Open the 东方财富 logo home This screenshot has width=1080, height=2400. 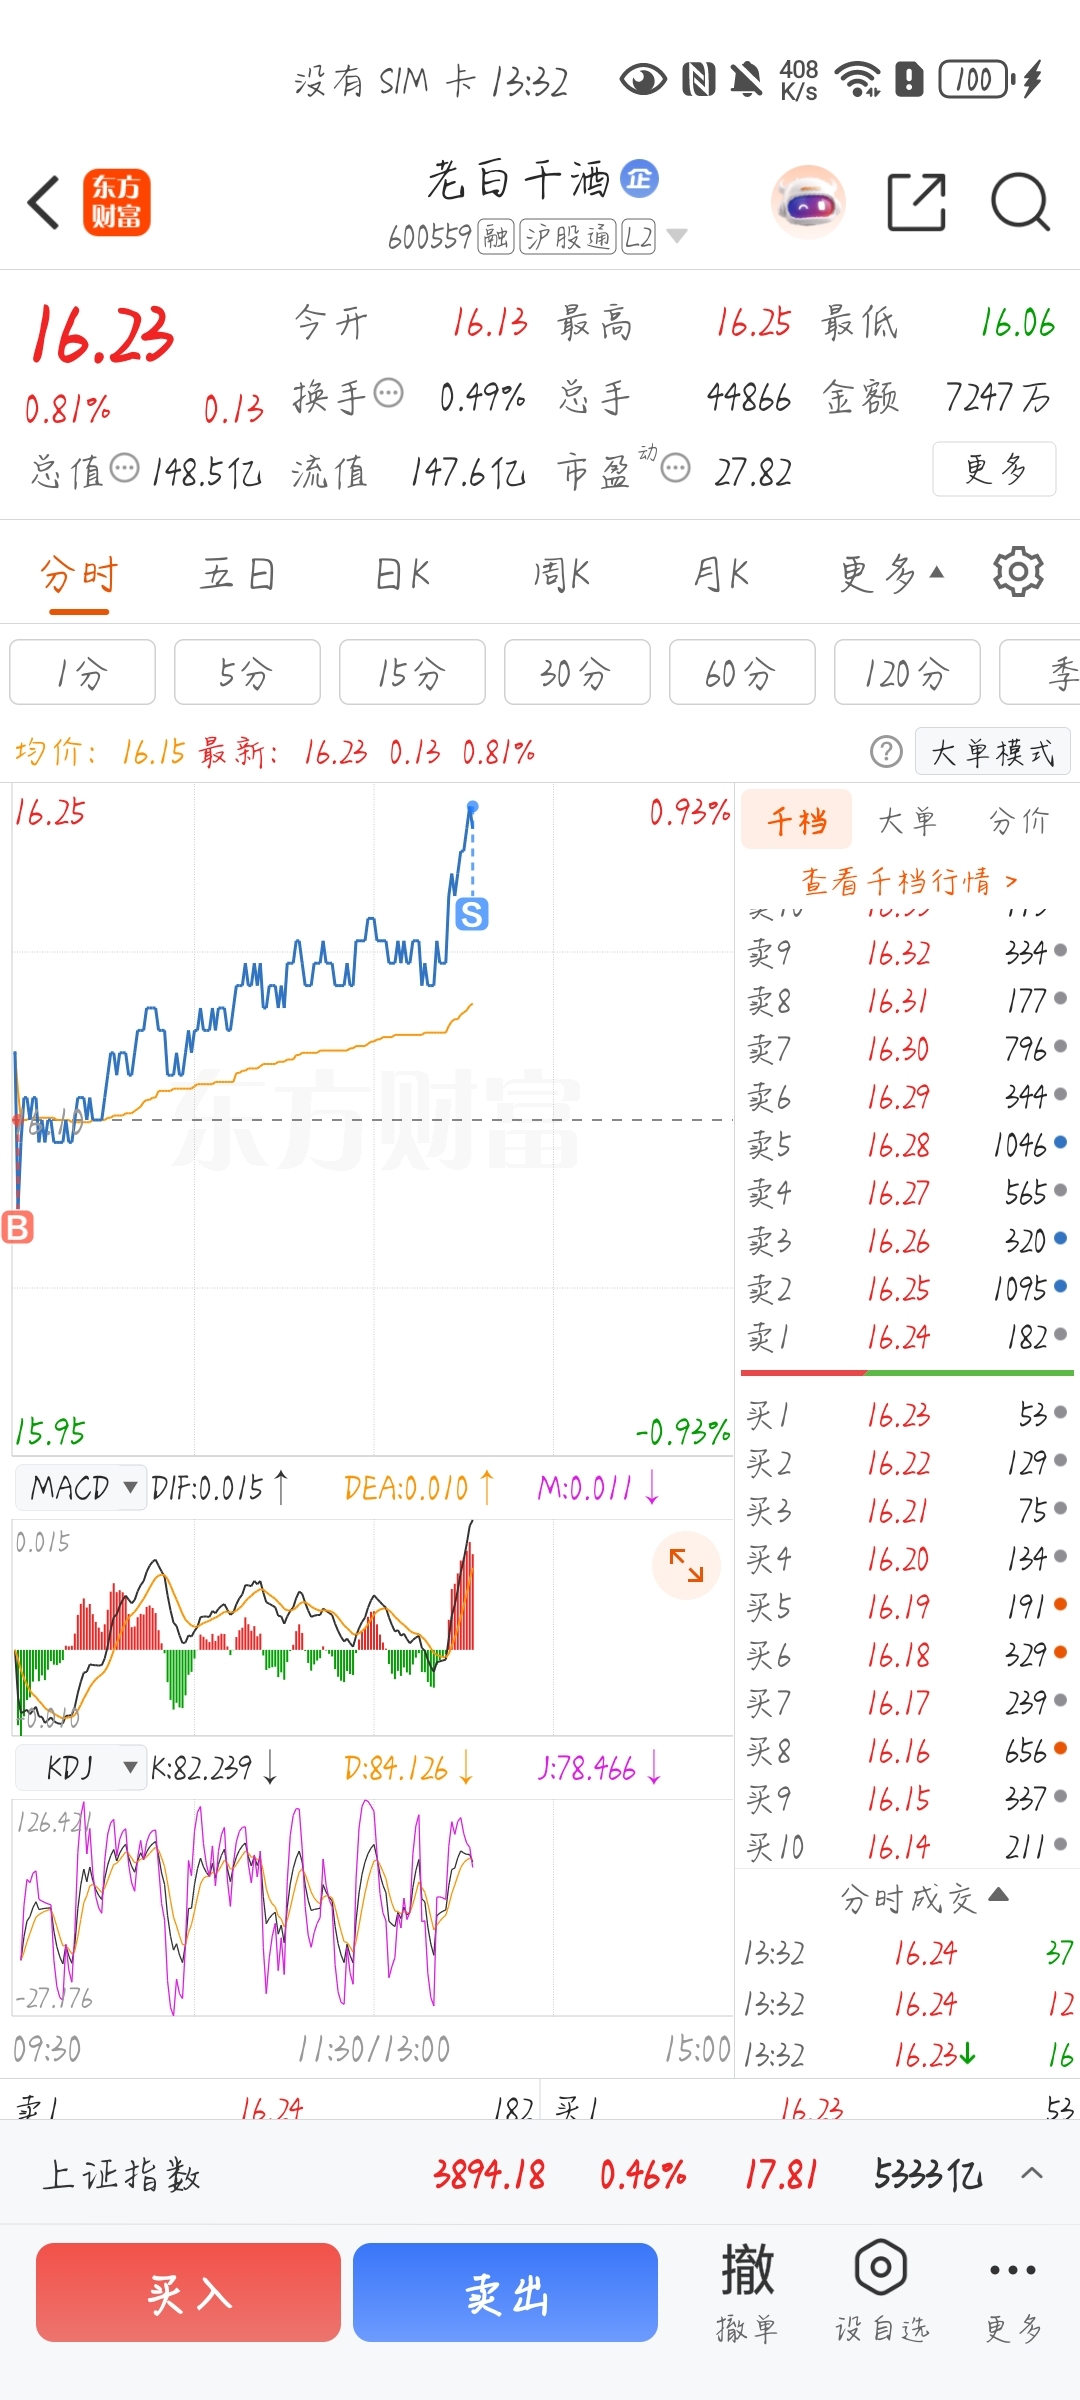pos(117,202)
